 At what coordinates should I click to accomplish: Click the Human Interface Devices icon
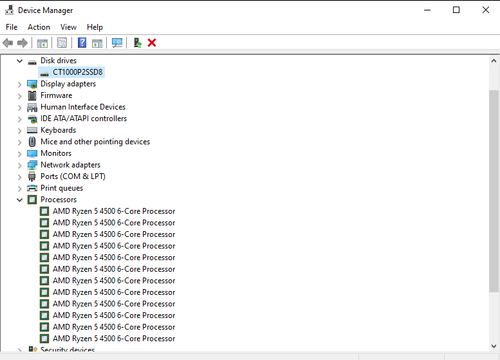tap(32, 107)
